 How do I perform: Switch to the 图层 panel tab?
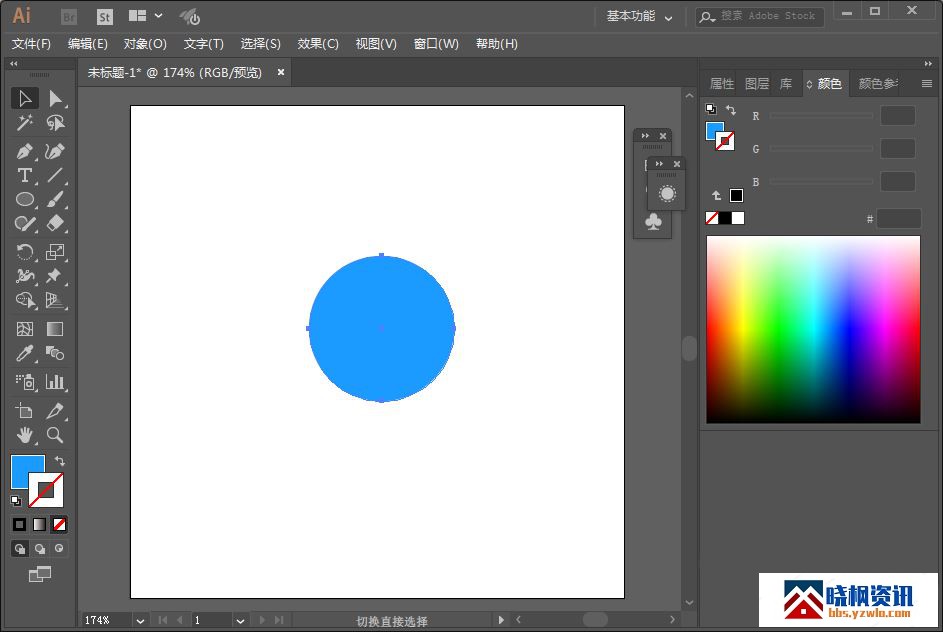[x=757, y=84]
